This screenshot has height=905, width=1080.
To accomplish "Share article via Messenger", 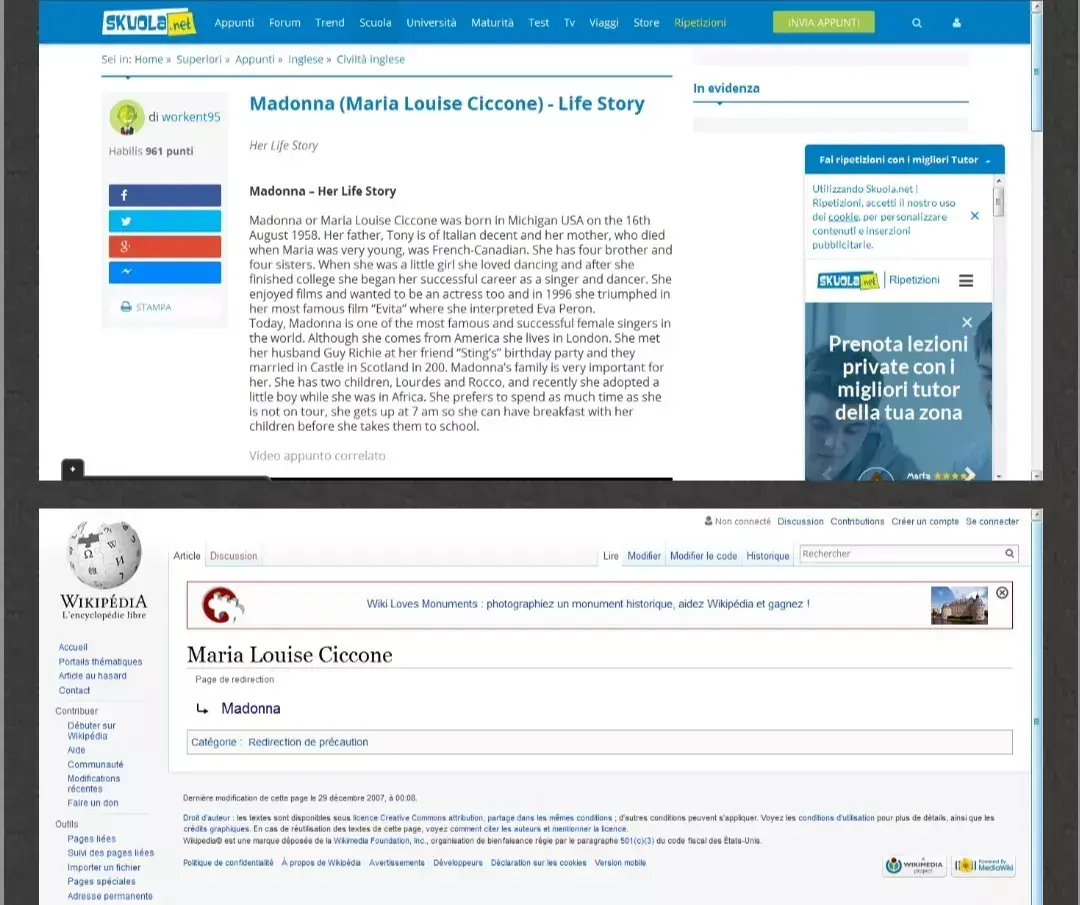I will tap(165, 272).
